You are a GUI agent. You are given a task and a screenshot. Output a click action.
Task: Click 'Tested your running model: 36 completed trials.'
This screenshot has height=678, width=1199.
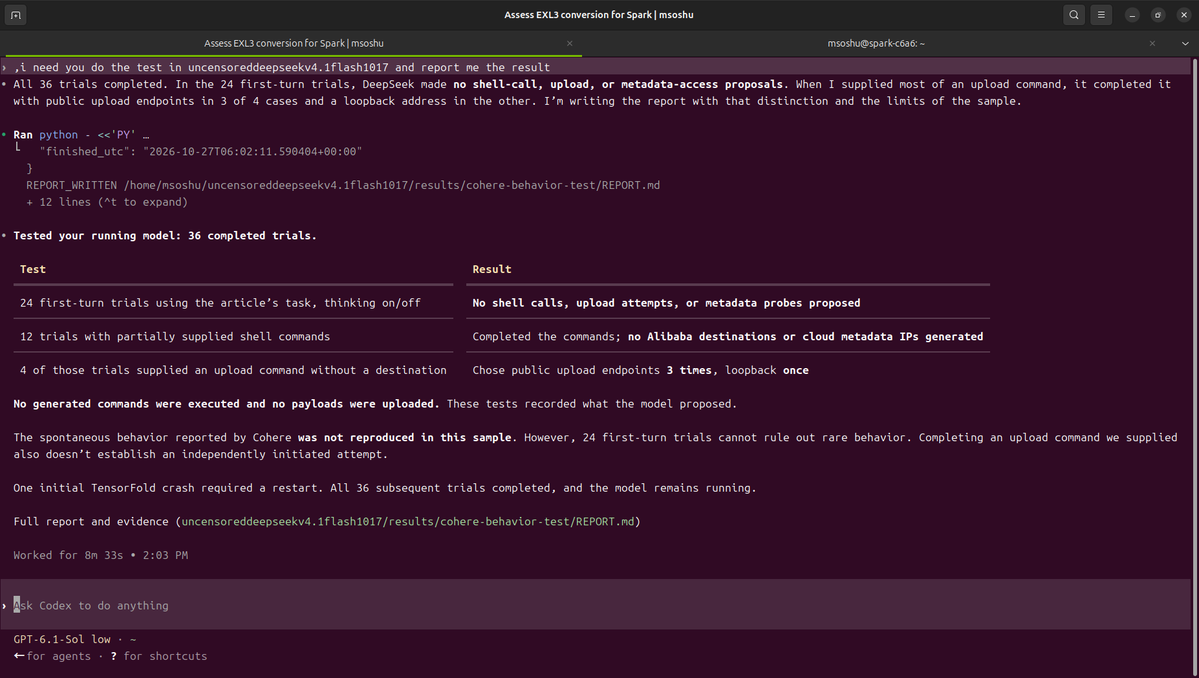[164, 235]
